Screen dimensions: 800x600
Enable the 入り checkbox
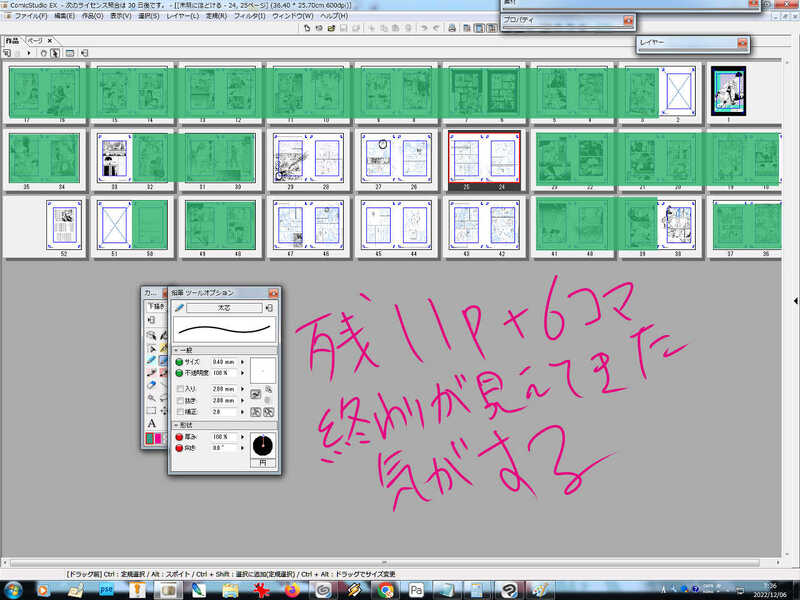pos(180,389)
